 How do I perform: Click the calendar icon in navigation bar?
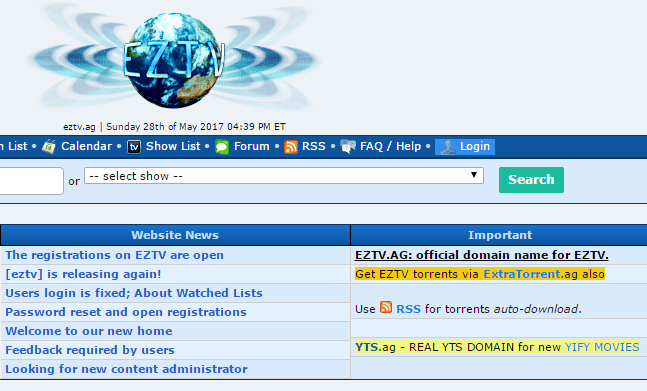pos(49,146)
